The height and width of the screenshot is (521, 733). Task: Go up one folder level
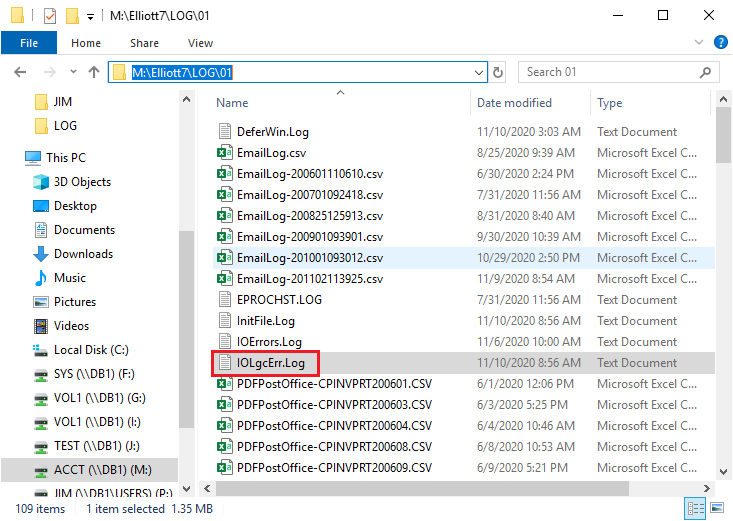(94, 72)
